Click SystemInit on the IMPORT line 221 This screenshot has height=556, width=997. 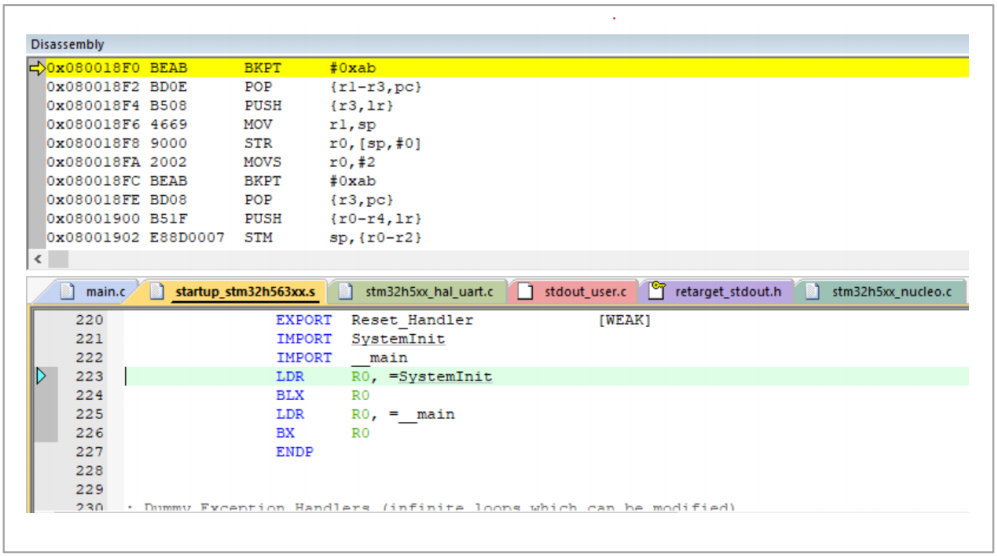pos(398,339)
